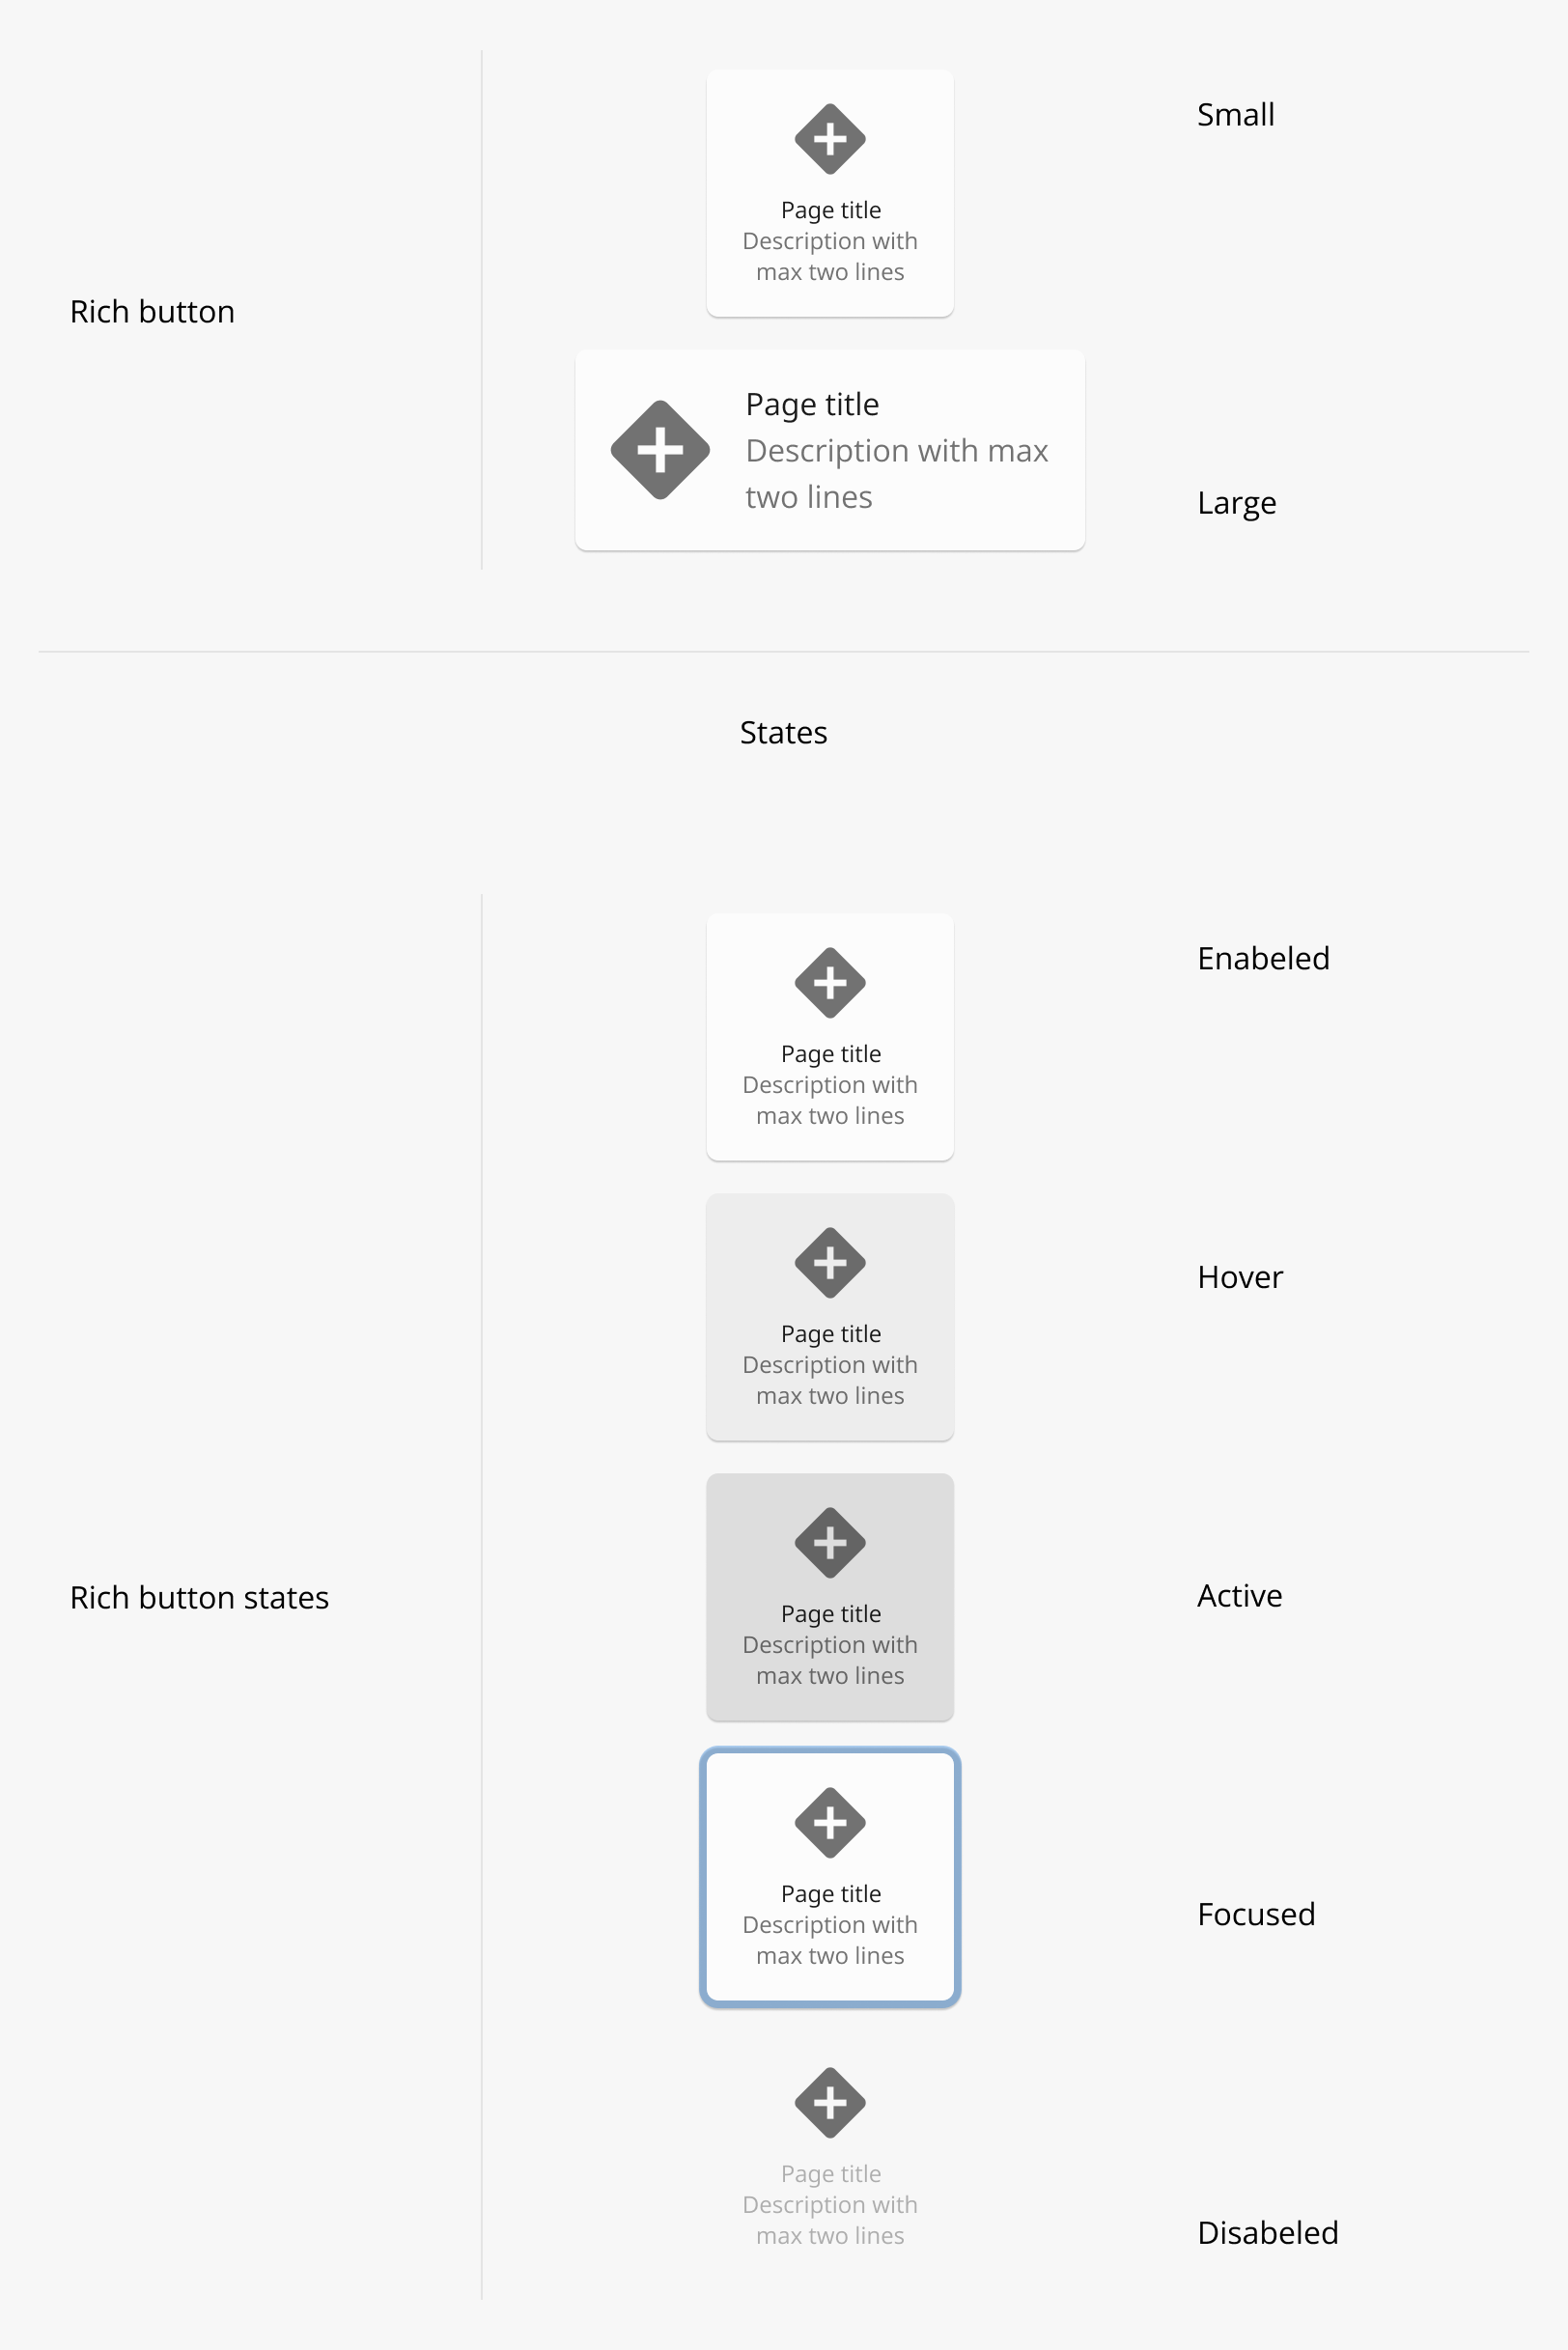Click the plus diamond icon in Small rich button
The image size is (1568, 2350).
click(830, 138)
